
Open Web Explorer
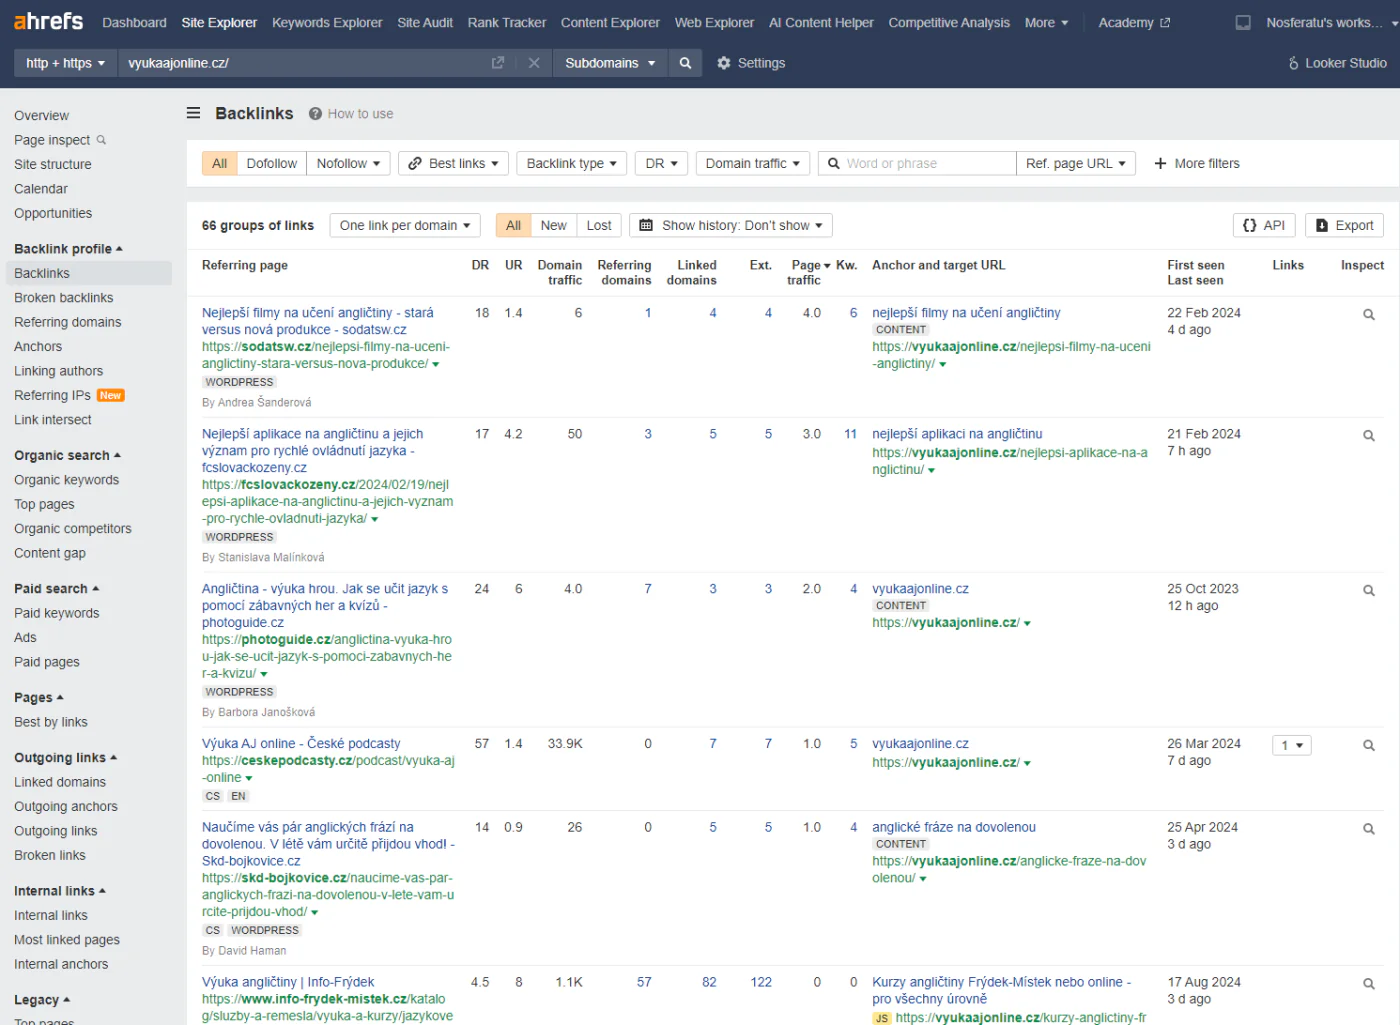(714, 22)
